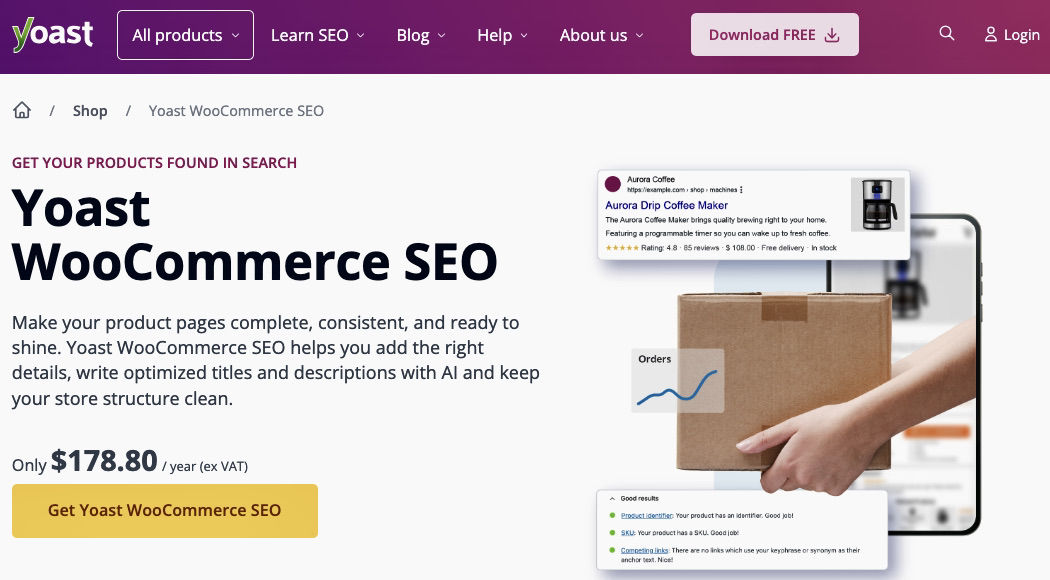Viewport: 1050px width, 580px height.
Task: Click the download icon inside Download FREE
Action: coord(831,35)
